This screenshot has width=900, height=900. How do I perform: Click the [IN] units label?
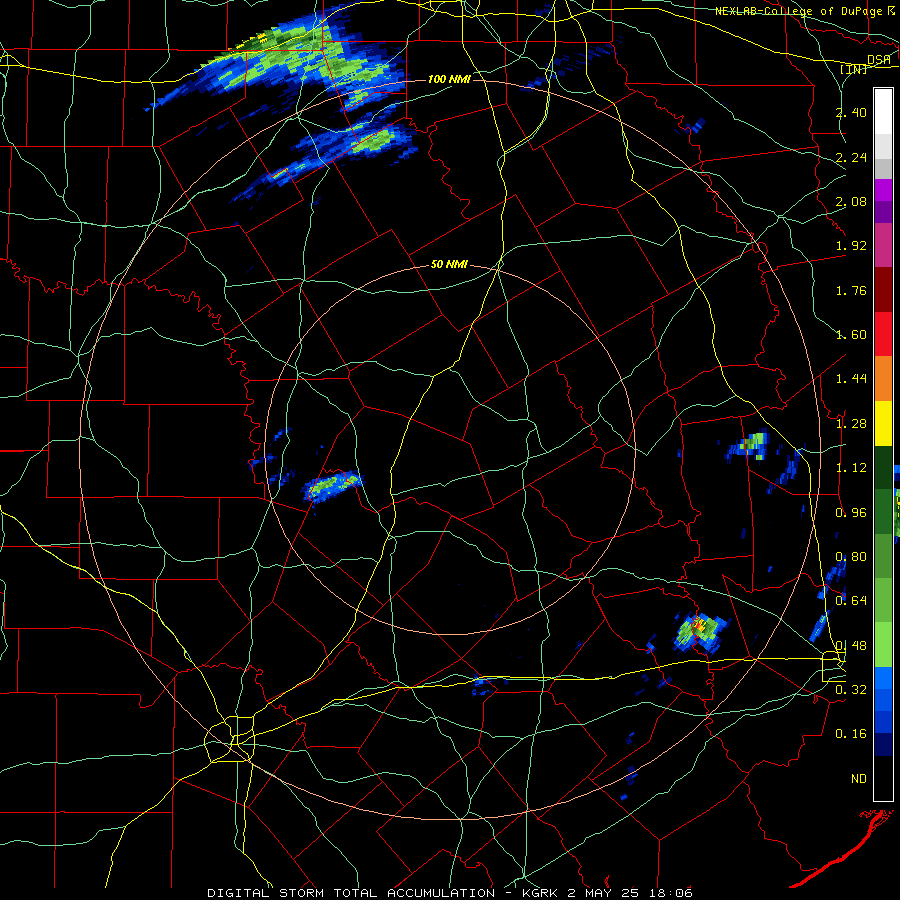[x=854, y=69]
